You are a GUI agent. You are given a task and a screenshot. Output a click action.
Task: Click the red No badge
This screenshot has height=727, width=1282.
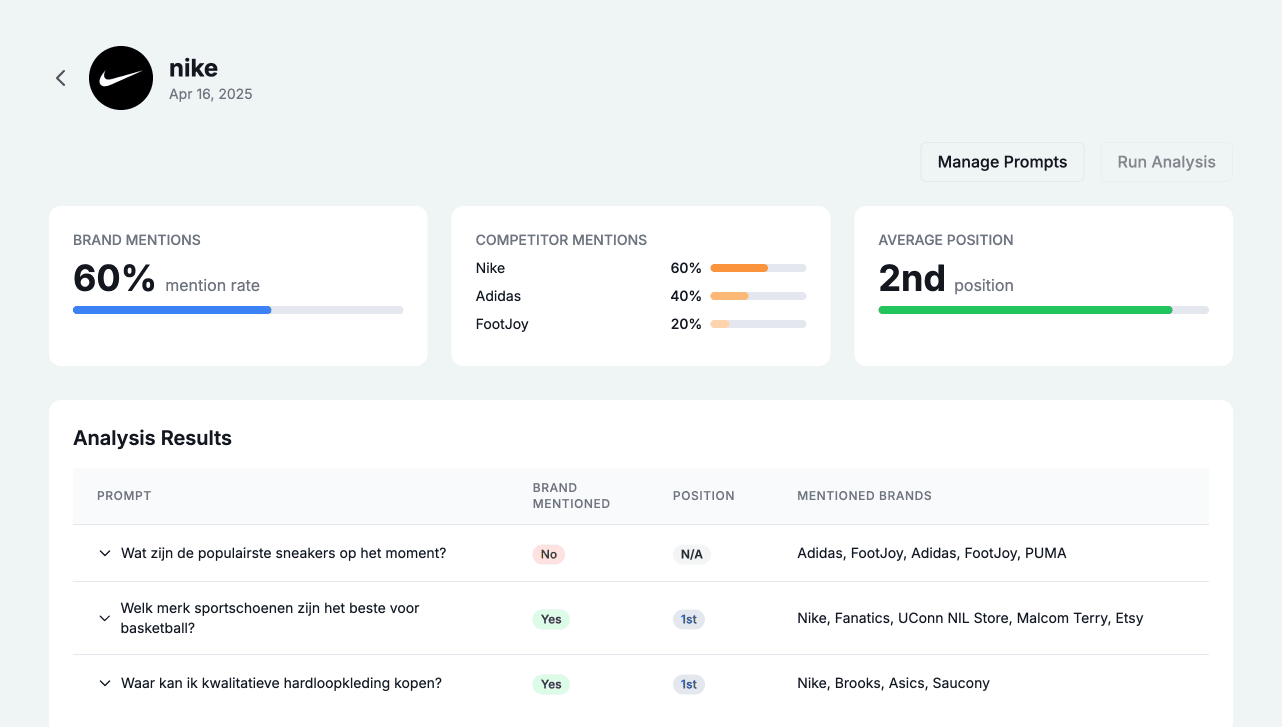[x=549, y=554]
